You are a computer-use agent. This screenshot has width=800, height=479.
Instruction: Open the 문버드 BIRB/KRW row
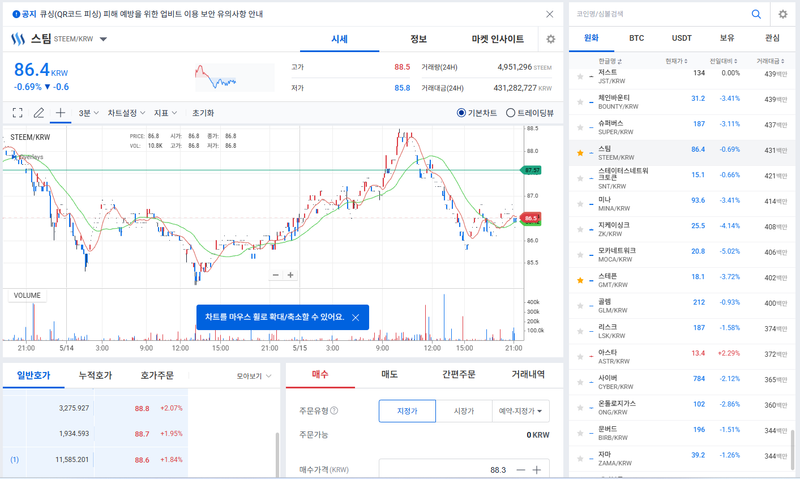point(682,433)
